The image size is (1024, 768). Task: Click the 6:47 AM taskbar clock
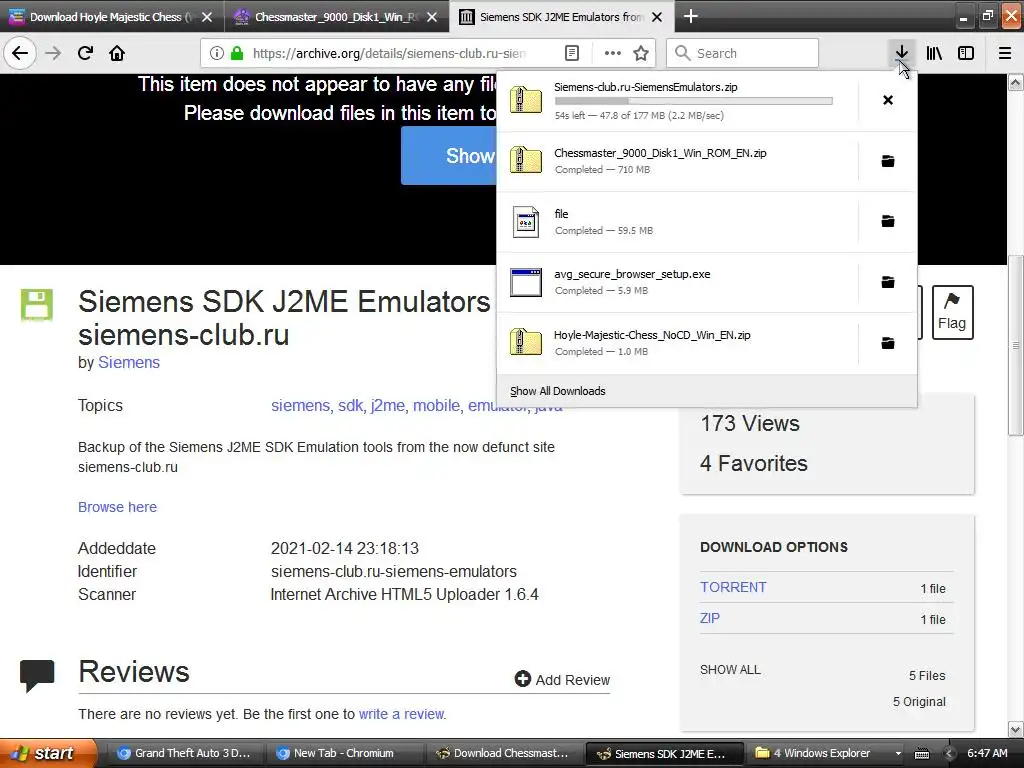(987, 753)
